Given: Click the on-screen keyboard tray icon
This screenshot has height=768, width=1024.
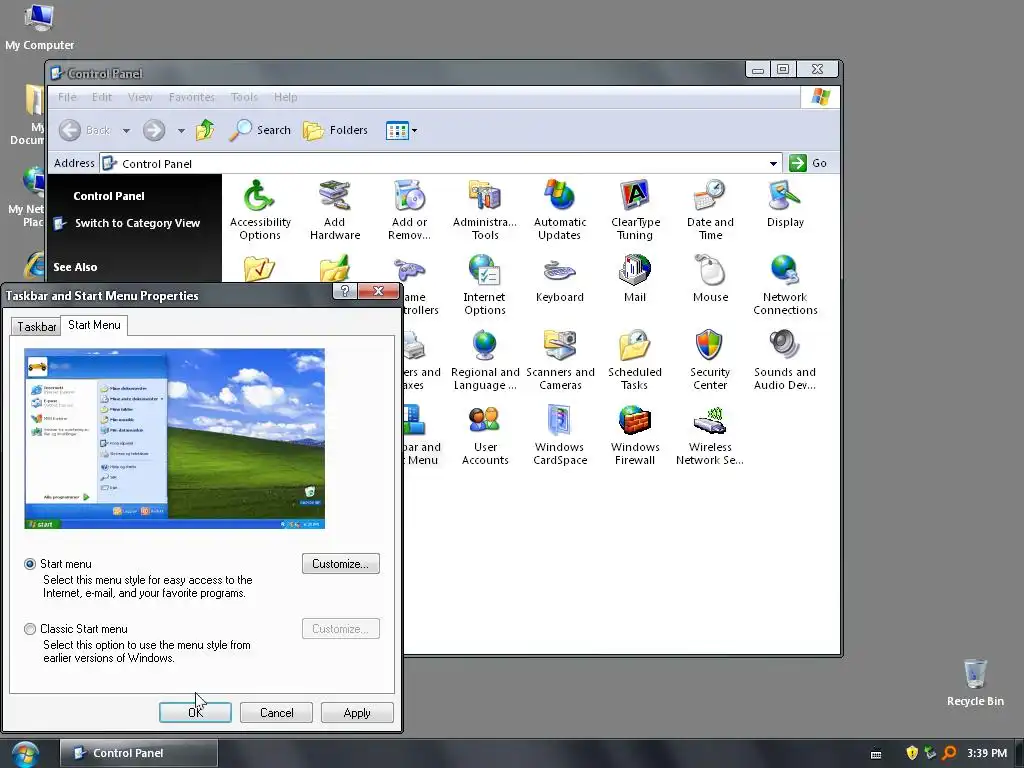Looking at the screenshot, I should pyautogui.click(x=876, y=754).
